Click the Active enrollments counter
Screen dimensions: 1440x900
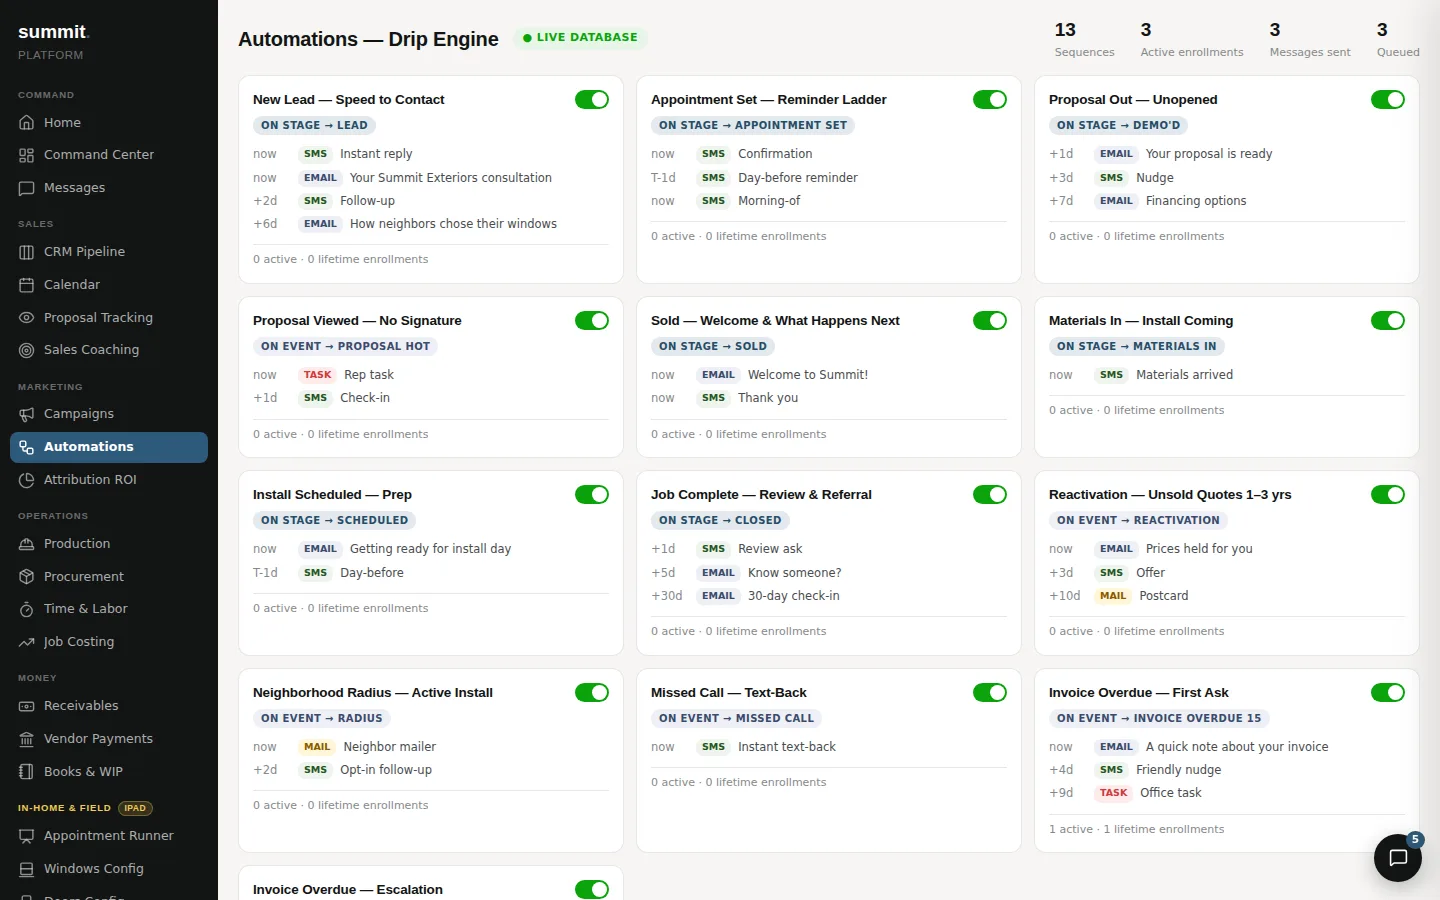[x=1192, y=40]
